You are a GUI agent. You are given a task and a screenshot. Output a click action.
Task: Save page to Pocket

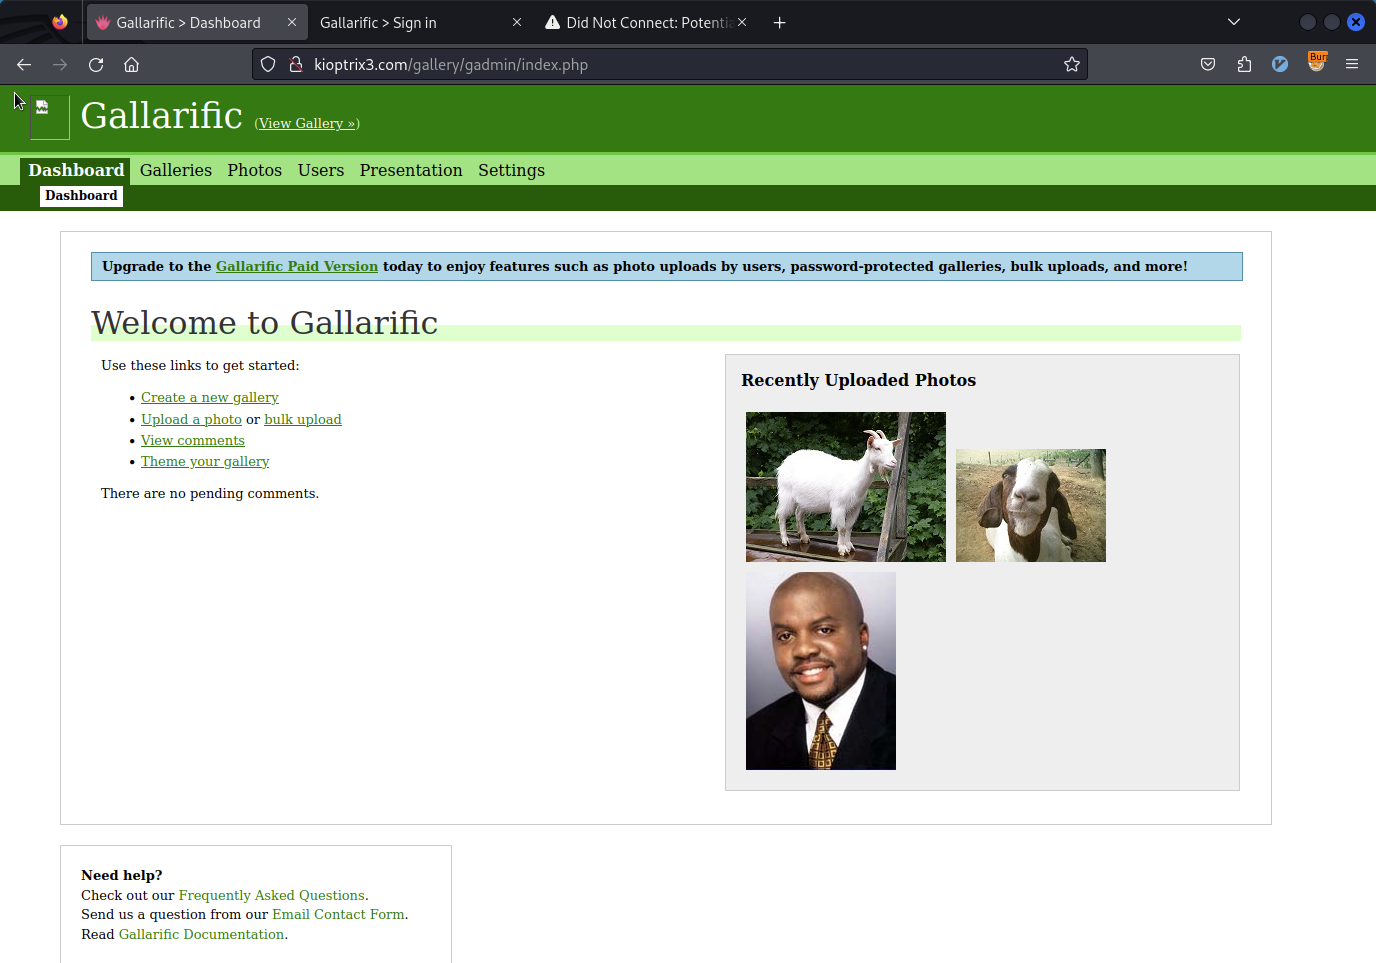pyautogui.click(x=1207, y=64)
